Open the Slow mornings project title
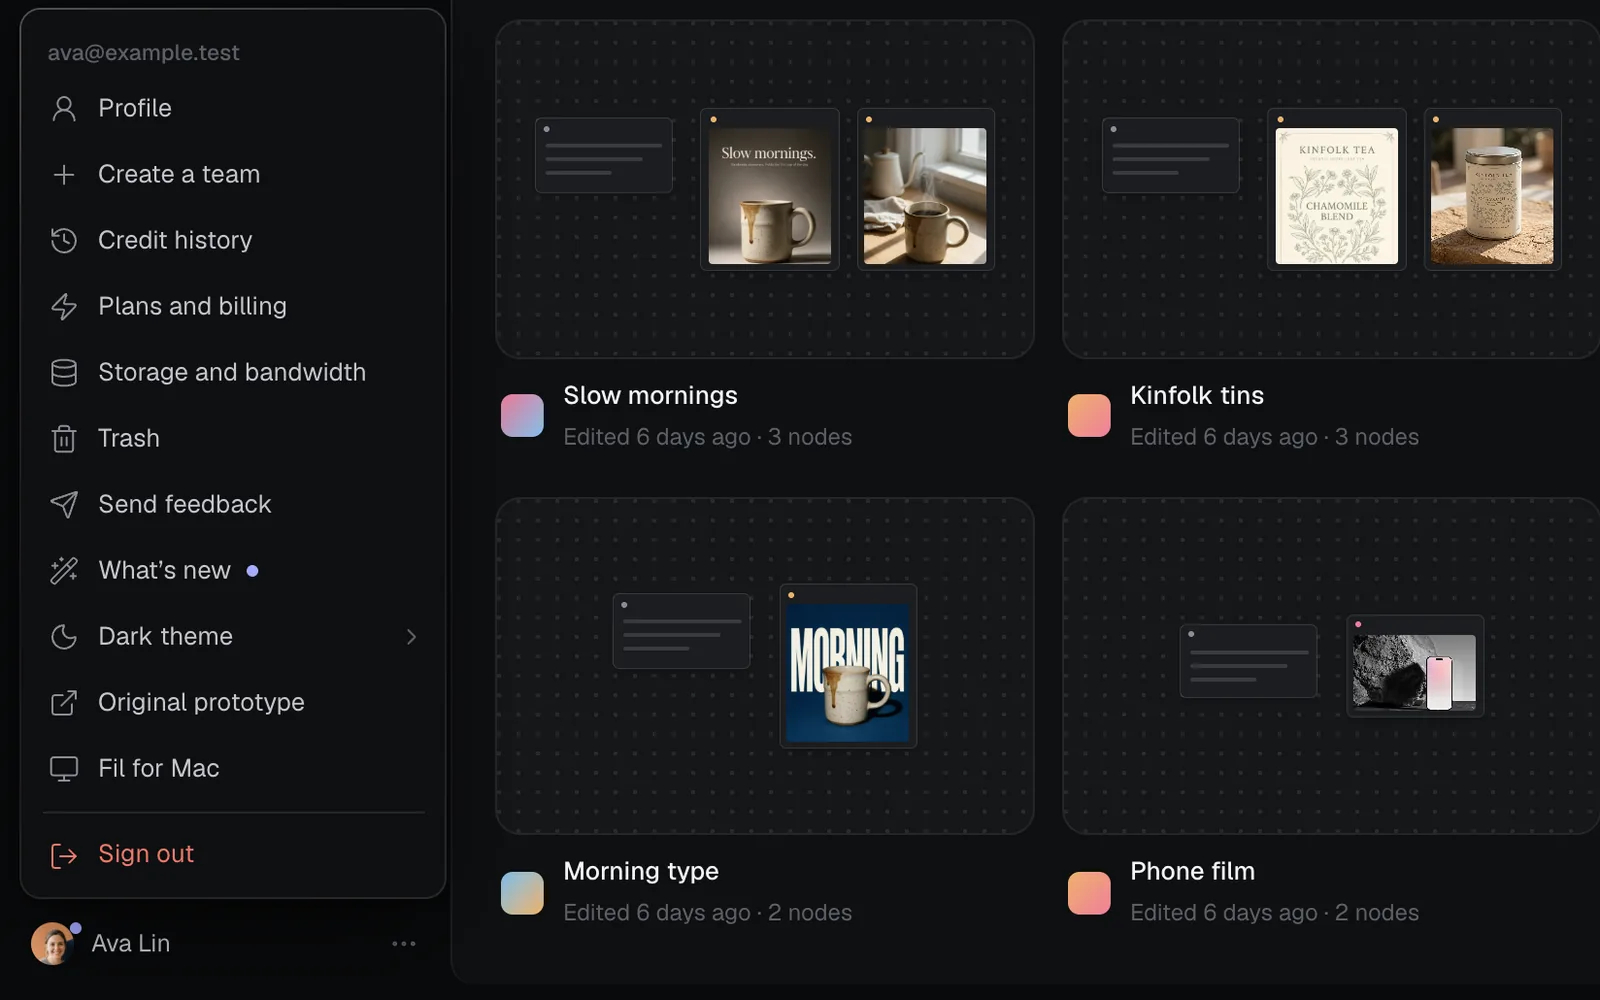 click(x=650, y=395)
